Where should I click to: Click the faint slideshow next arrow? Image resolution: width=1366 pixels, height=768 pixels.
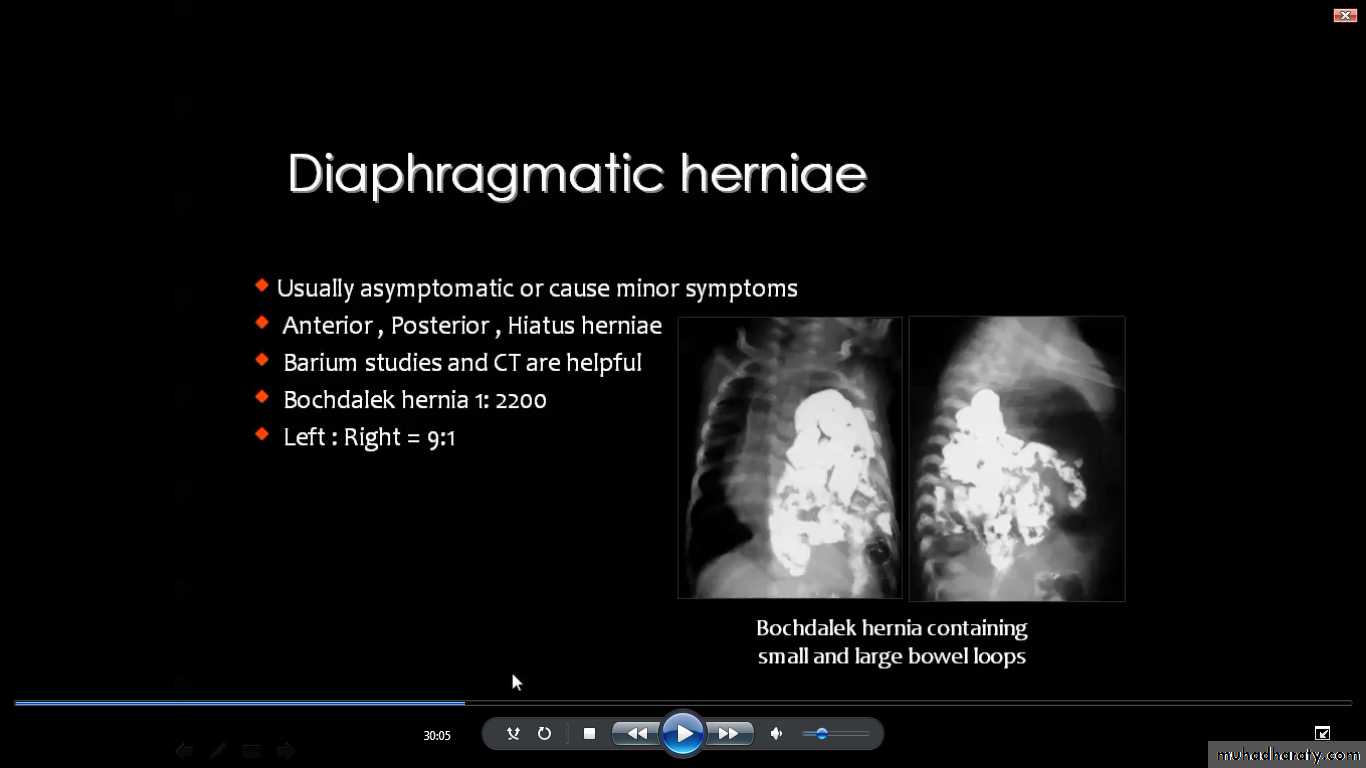[285, 750]
